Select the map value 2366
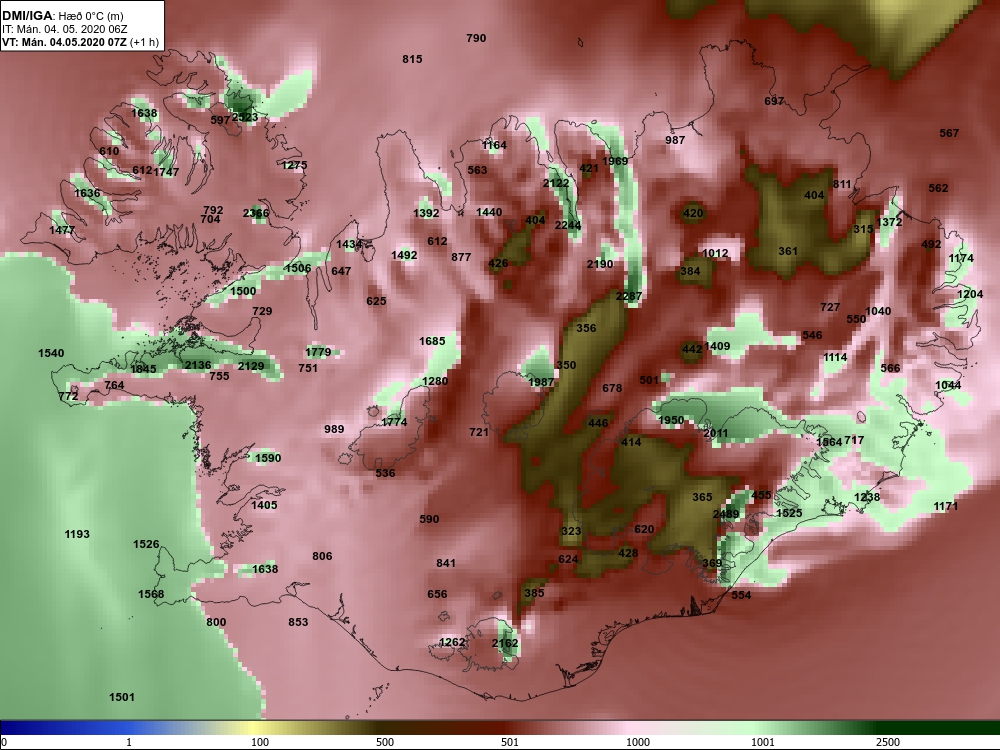This screenshot has height=750, width=1000. (x=256, y=213)
